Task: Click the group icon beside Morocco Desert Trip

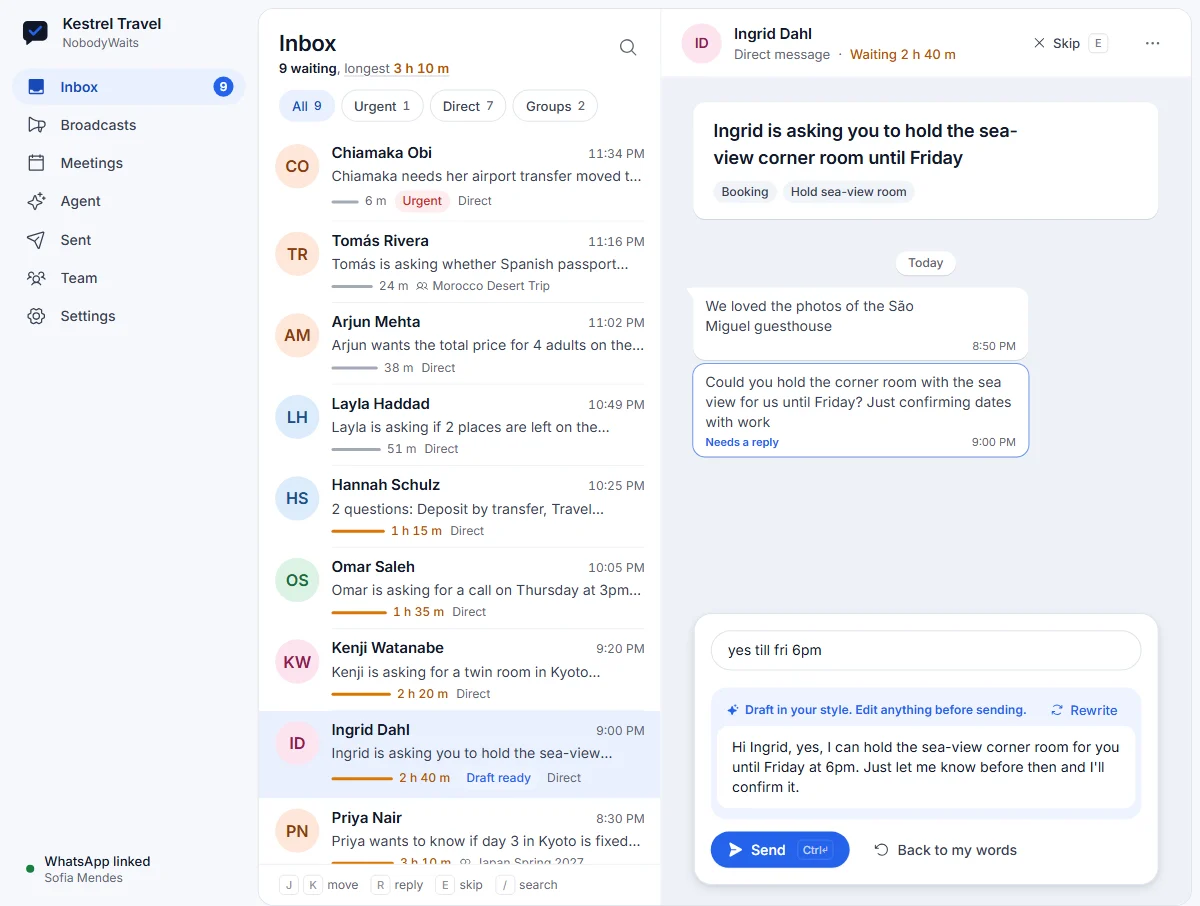Action: (422, 286)
